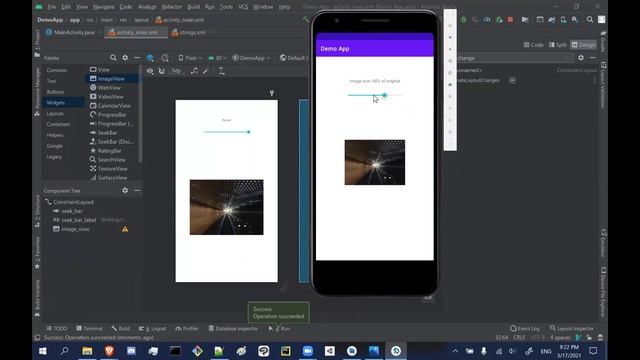Select ConstraintLayout in Component Tree
Viewport: 640px width, 360px height.
point(73,202)
